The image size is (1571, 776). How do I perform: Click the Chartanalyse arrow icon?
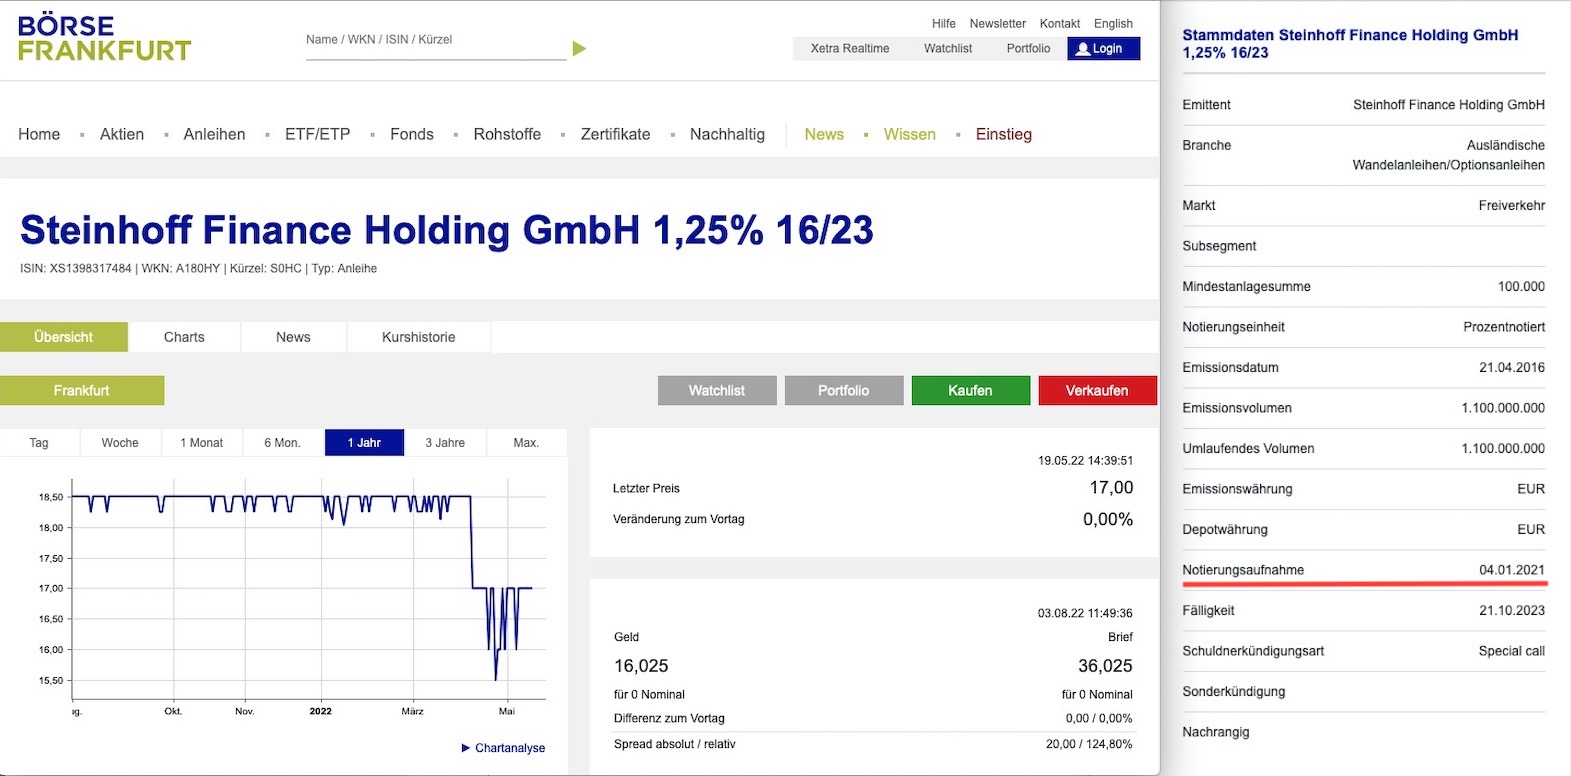[466, 748]
